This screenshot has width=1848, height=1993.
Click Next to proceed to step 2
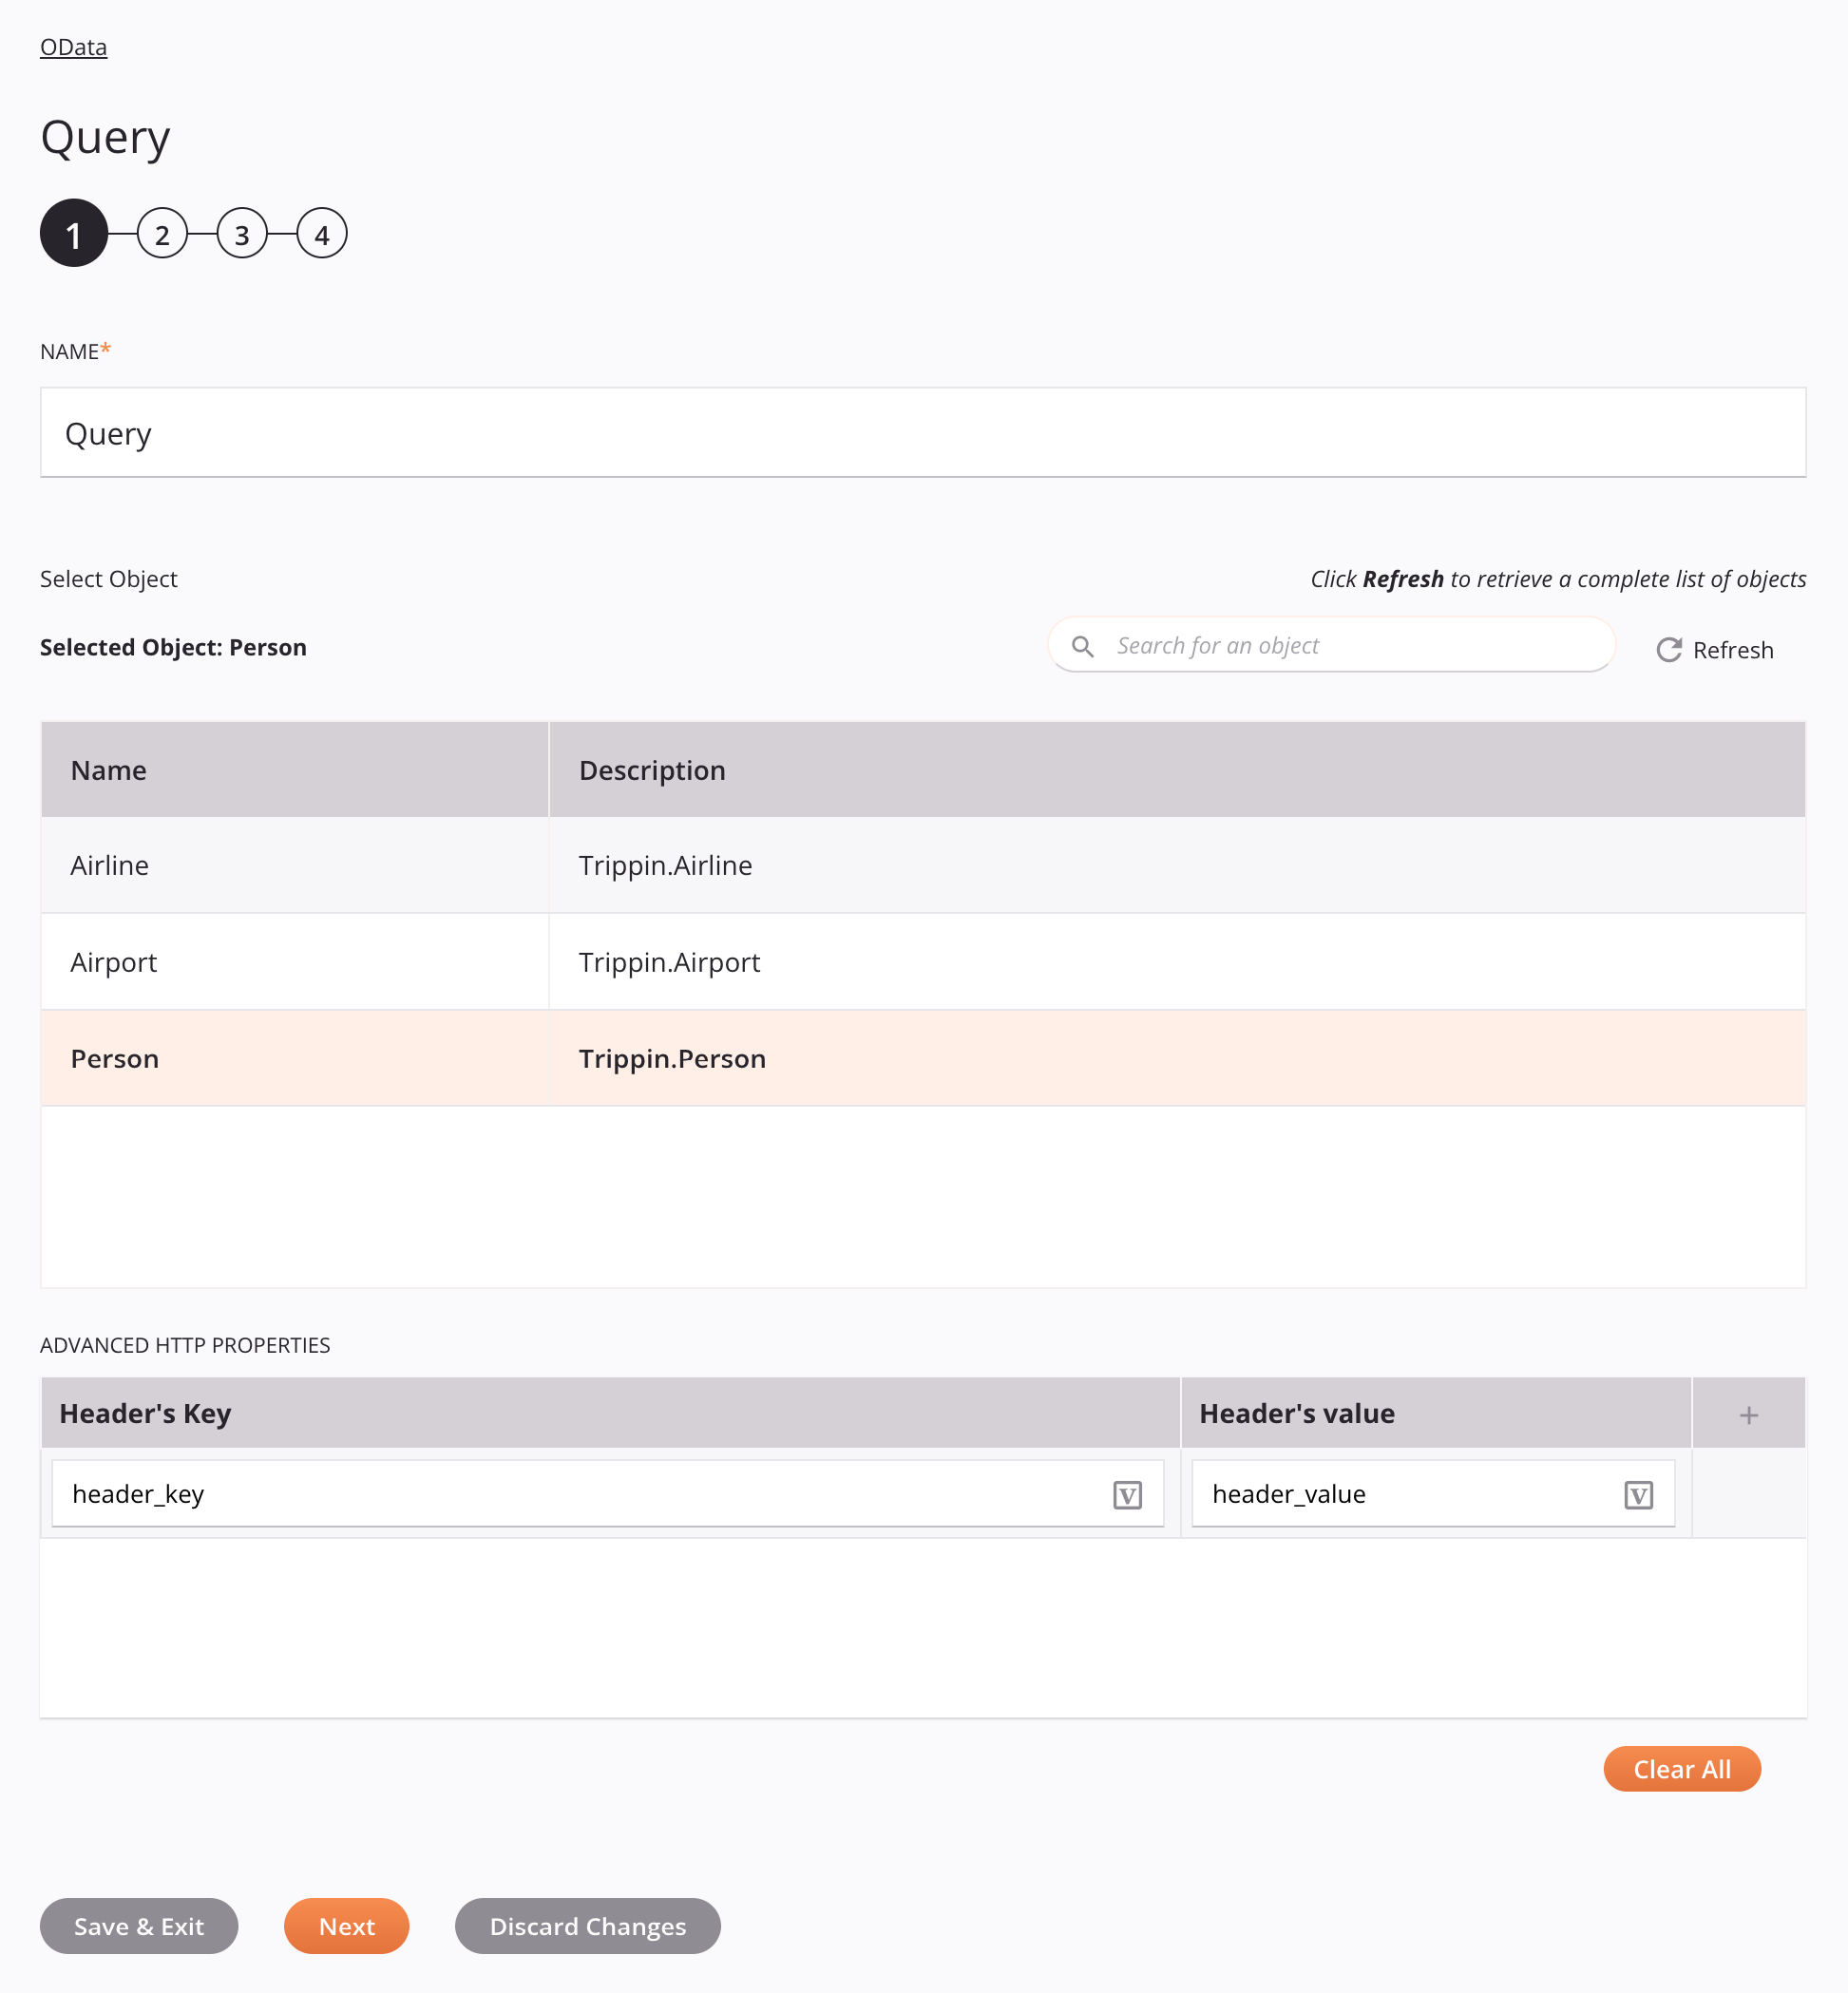click(x=346, y=1926)
